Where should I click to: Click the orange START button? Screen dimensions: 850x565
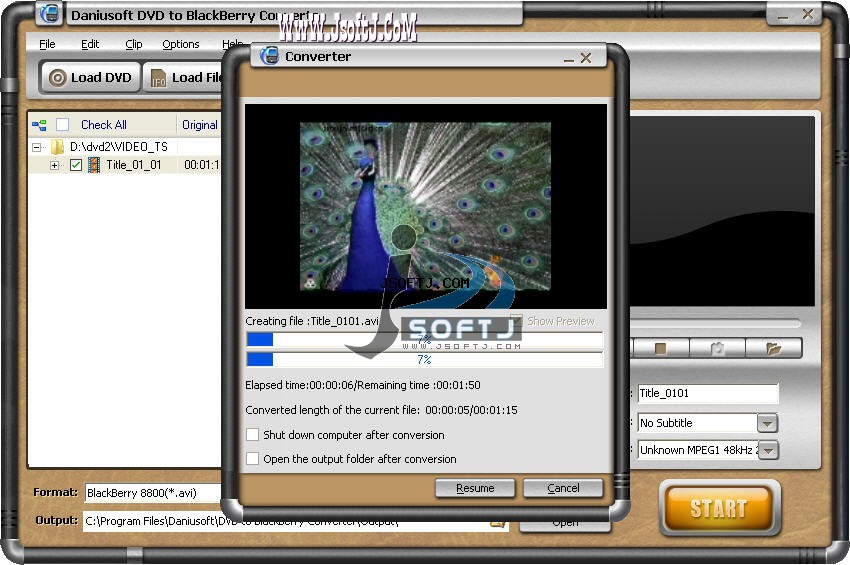pyautogui.click(x=719, y=508)
